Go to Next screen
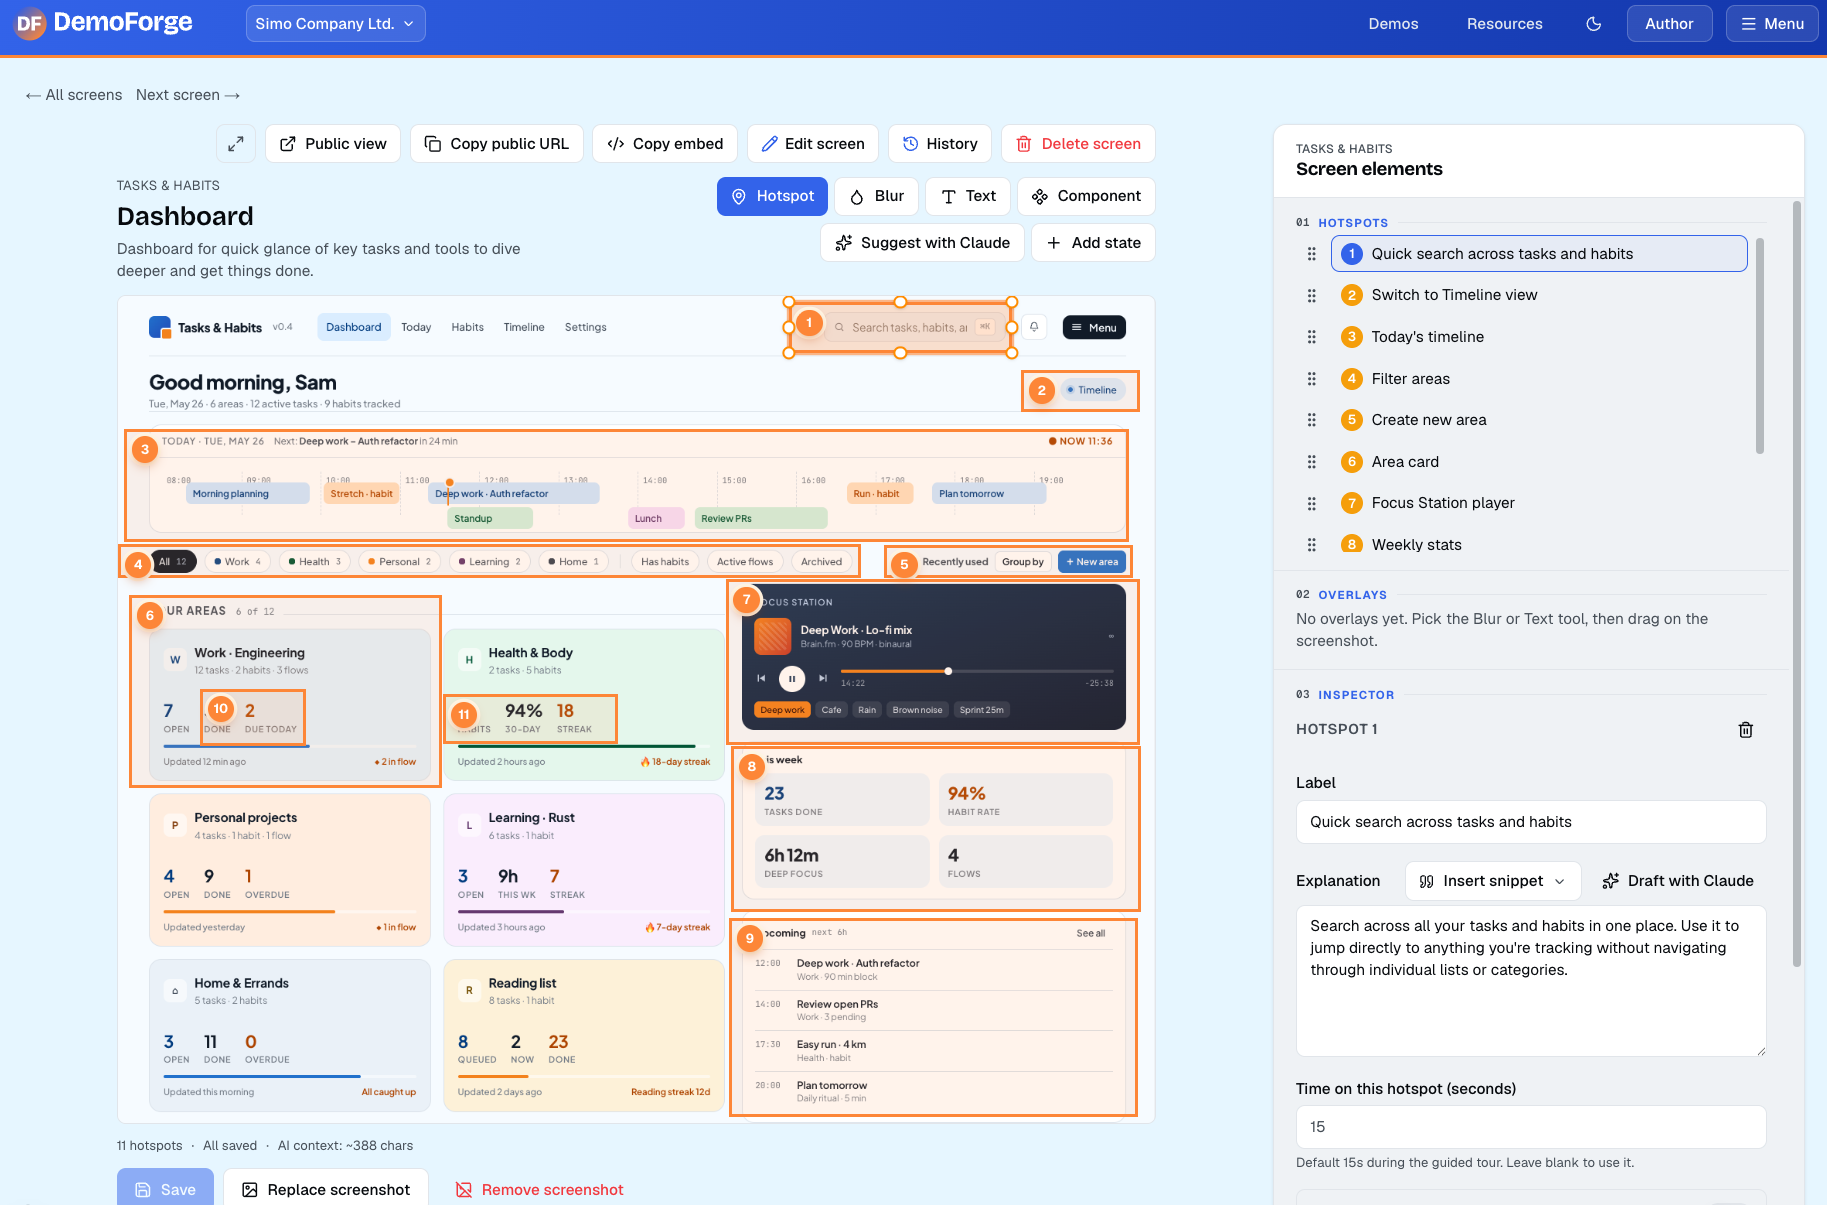This screenshot has height=1205, width=1827. click(188, 95)
